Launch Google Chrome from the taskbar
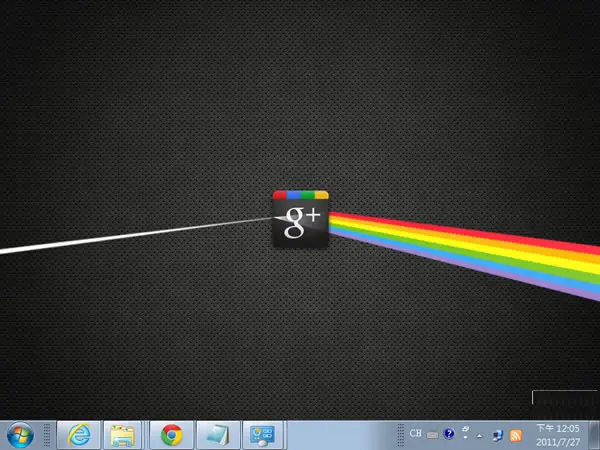This screenshot has height=450, width=600. click(171, 435)
